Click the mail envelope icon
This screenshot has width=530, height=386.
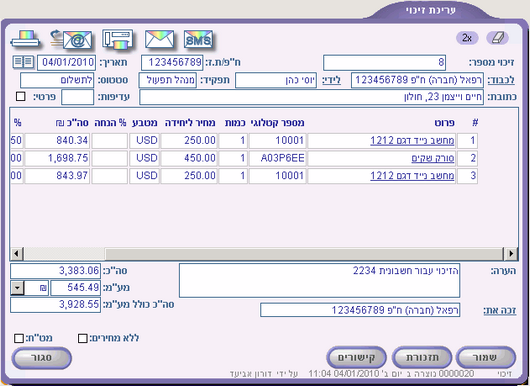pyautogui.click(x=160, y=40)
